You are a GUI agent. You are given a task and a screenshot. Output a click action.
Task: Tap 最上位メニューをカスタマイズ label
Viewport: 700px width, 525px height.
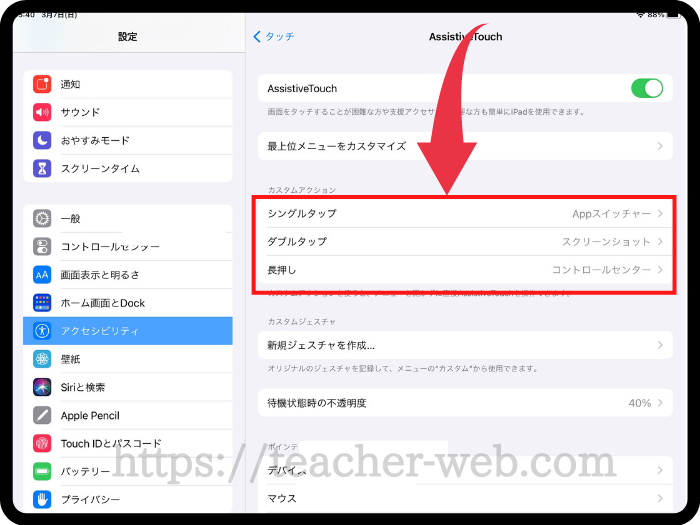tap(337, 146)
